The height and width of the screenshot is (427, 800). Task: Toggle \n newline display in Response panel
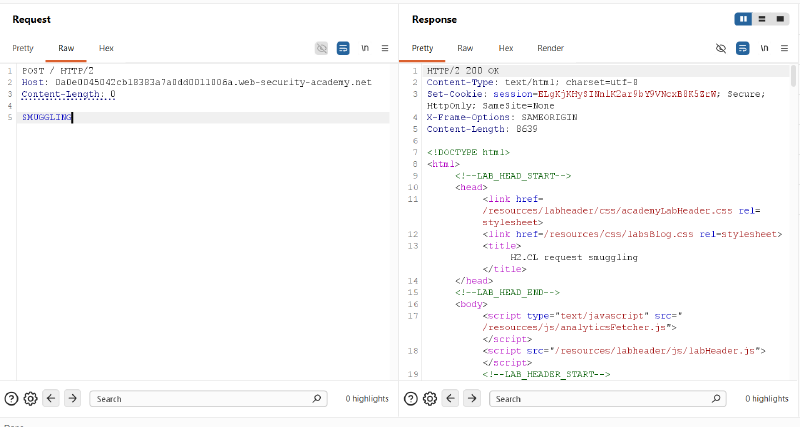coord(764,48)
